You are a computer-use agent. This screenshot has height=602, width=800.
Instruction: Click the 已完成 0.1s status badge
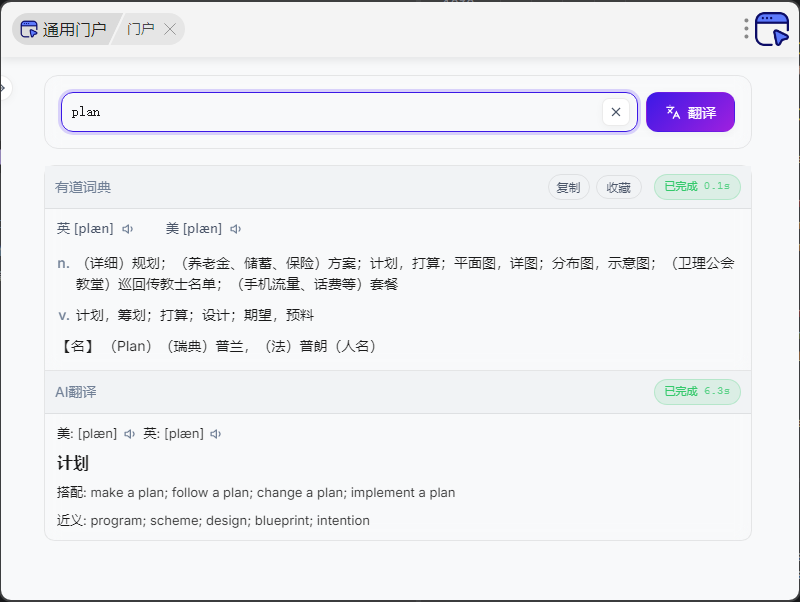[x=697, y=186]
